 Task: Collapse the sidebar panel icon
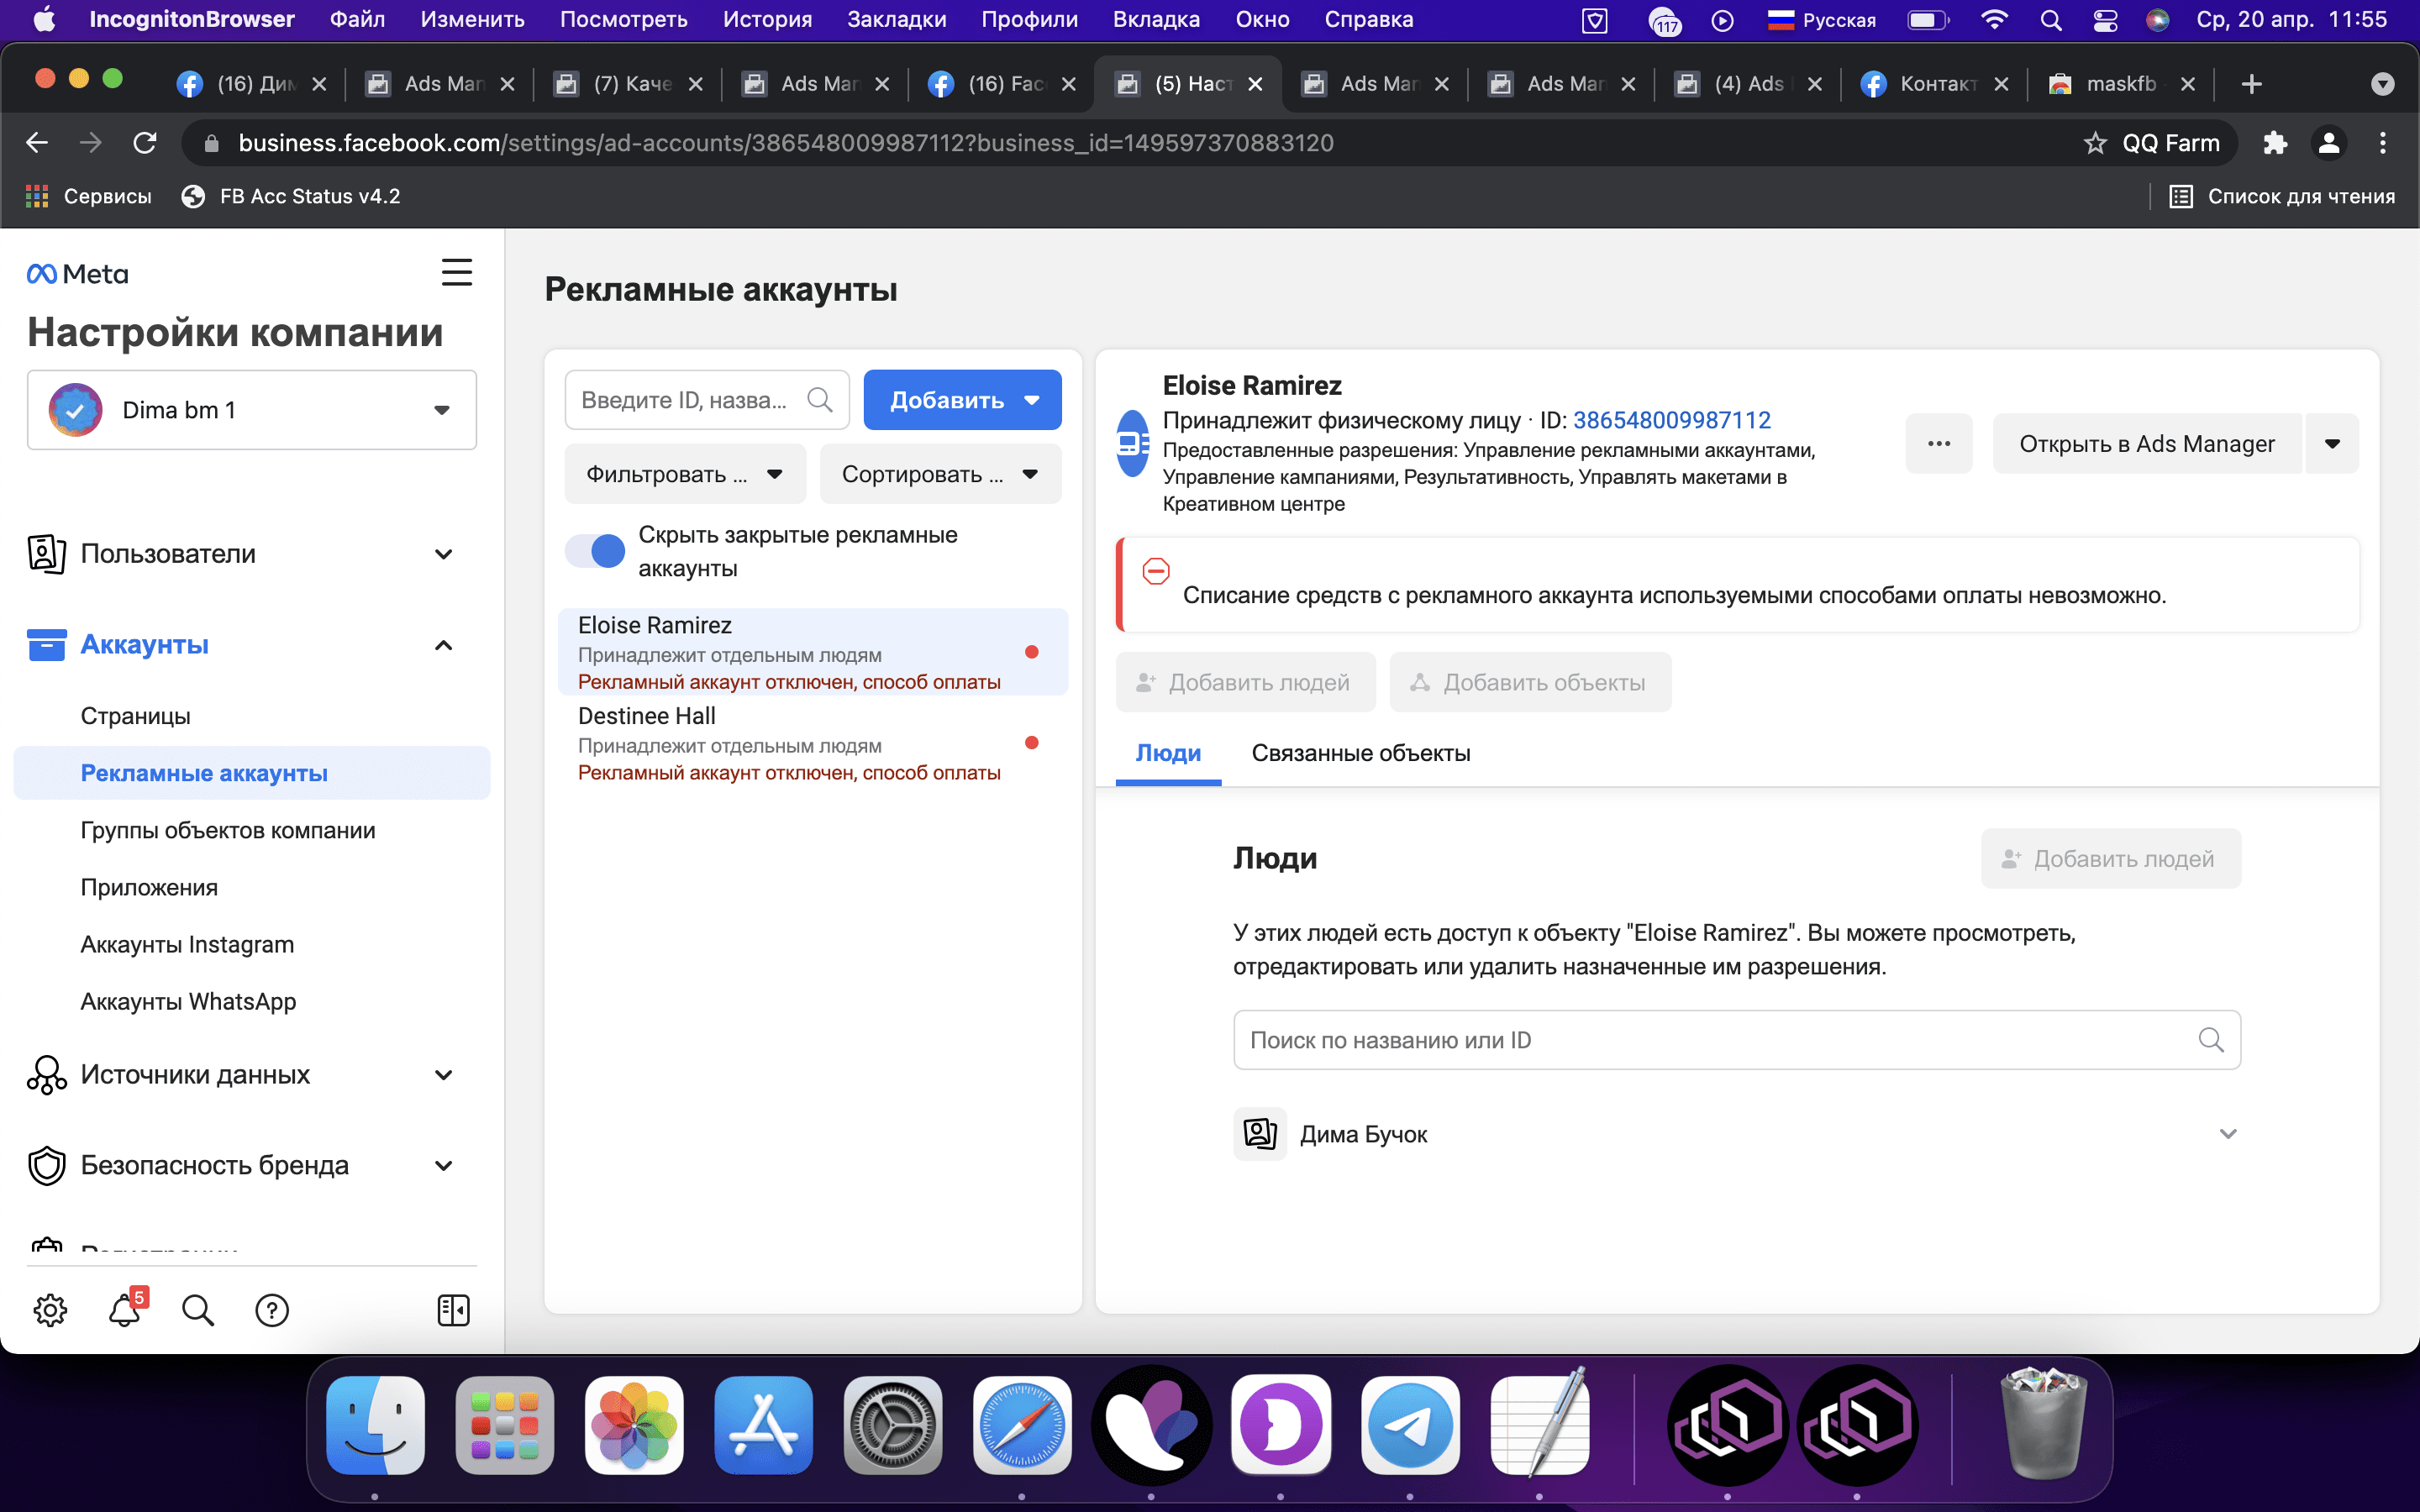pyautogui.click(x=454, y=1310)
